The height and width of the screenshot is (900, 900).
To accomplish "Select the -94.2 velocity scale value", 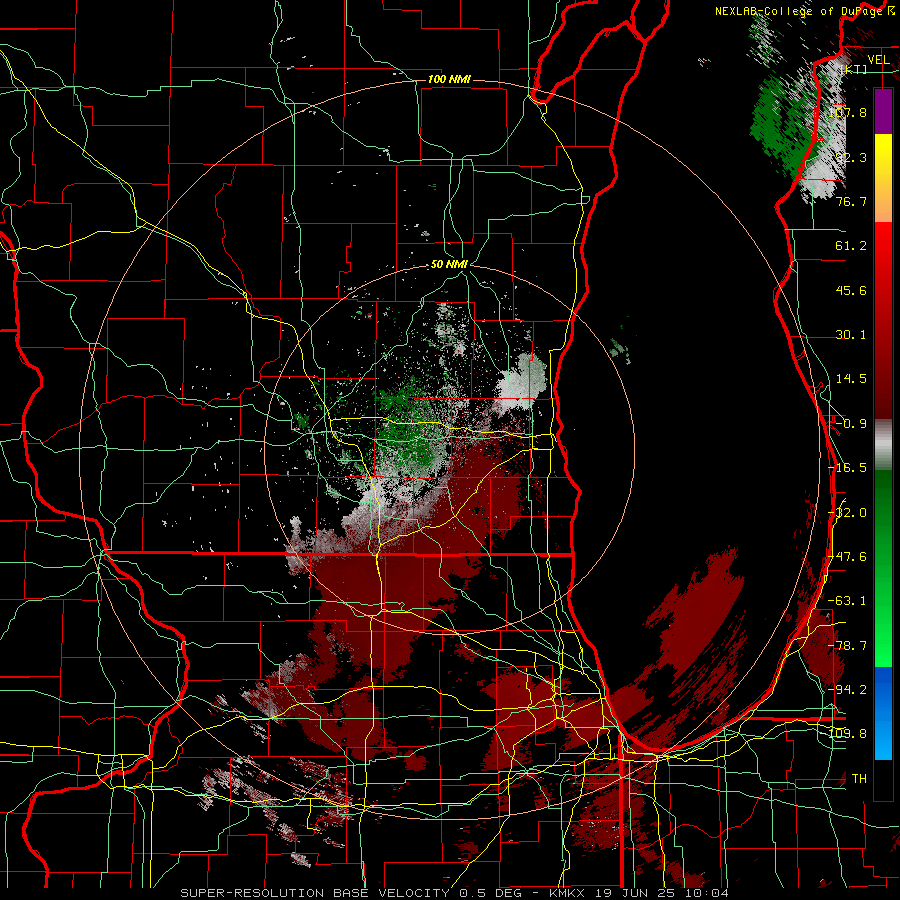I will click(847, 690).
